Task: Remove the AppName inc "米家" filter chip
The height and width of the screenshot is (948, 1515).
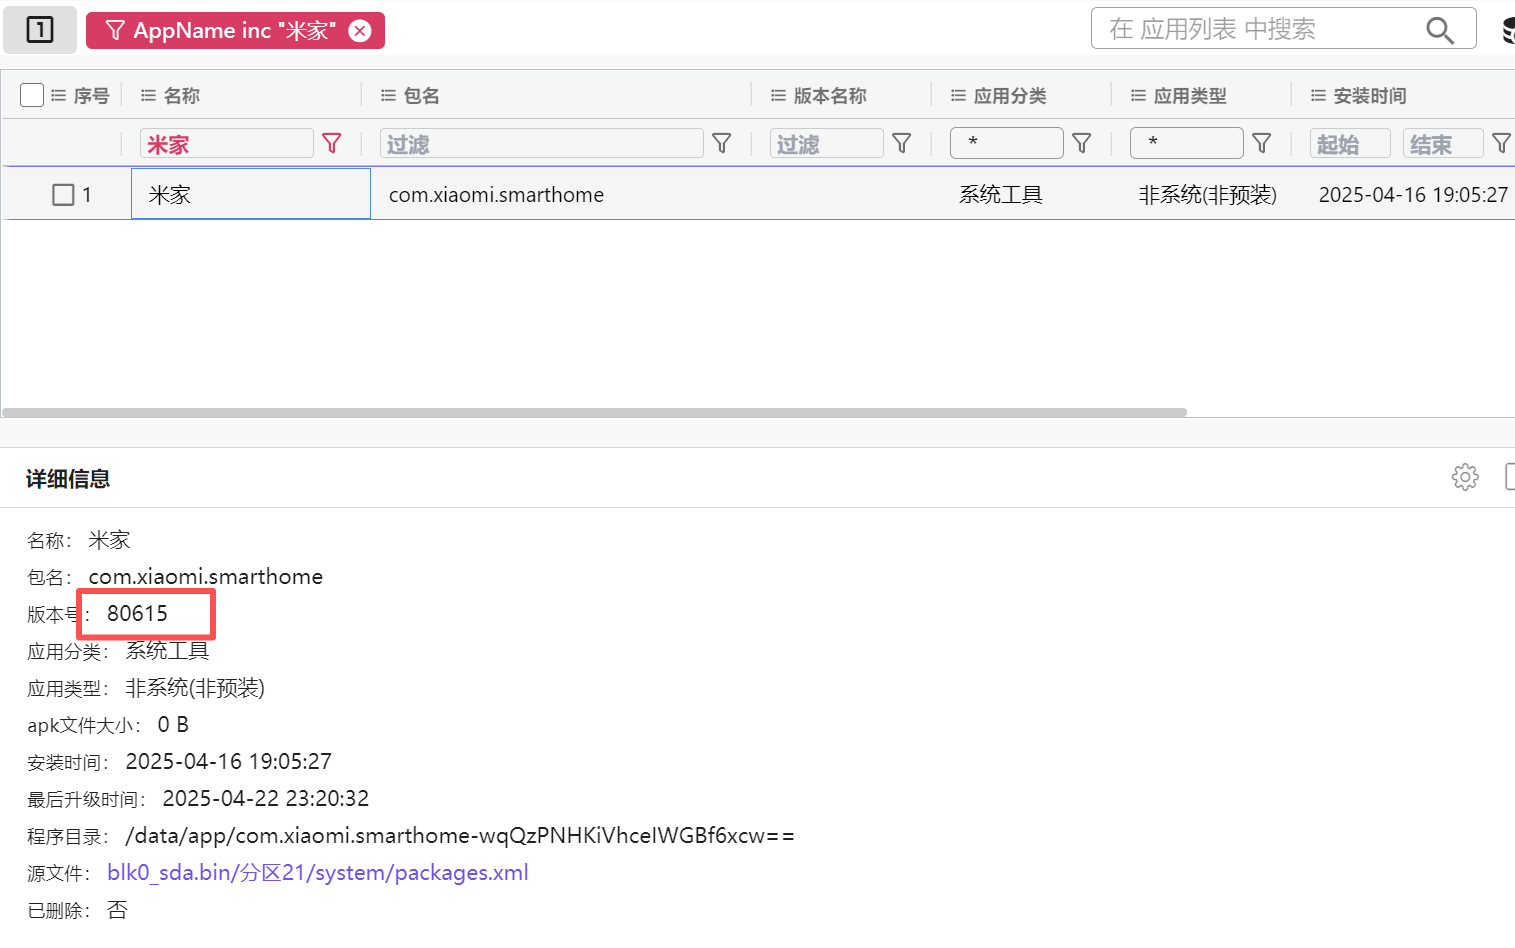Action: [360, 31]
